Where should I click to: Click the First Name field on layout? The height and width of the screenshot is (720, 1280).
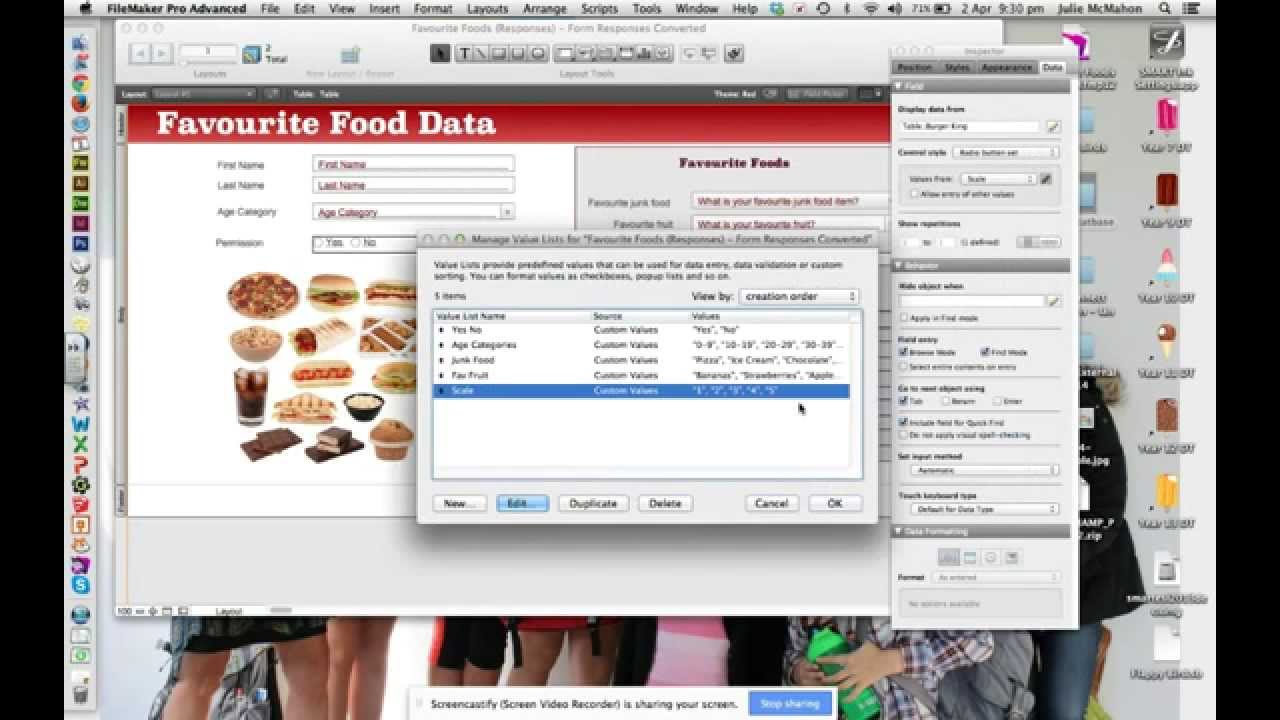pos(413,164)
